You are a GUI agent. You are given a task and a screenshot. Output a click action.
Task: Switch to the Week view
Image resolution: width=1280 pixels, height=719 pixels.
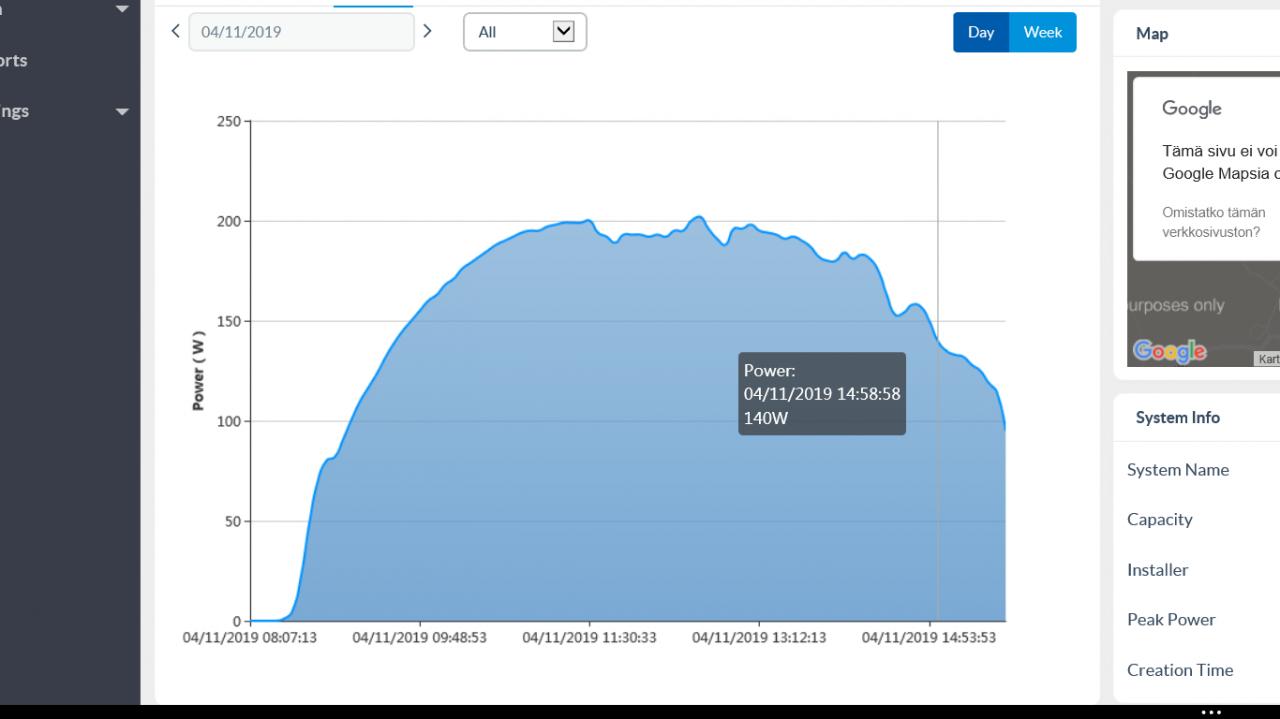[1043, 32]
